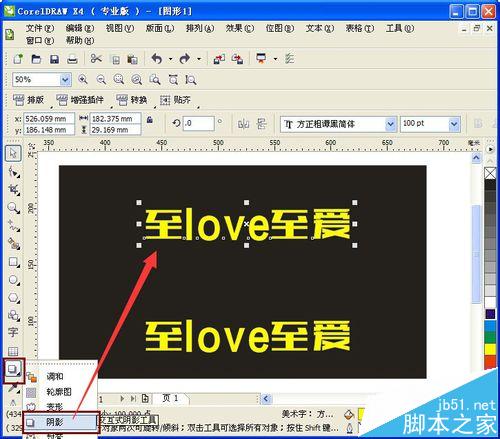Pick the yellow palette swatch

coord(490,349)
